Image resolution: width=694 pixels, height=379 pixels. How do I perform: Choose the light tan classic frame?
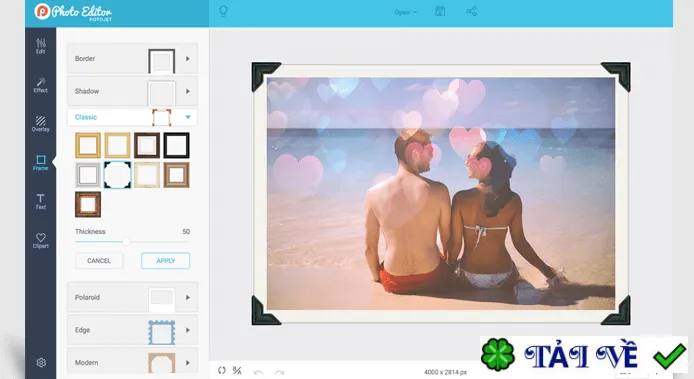117,145
